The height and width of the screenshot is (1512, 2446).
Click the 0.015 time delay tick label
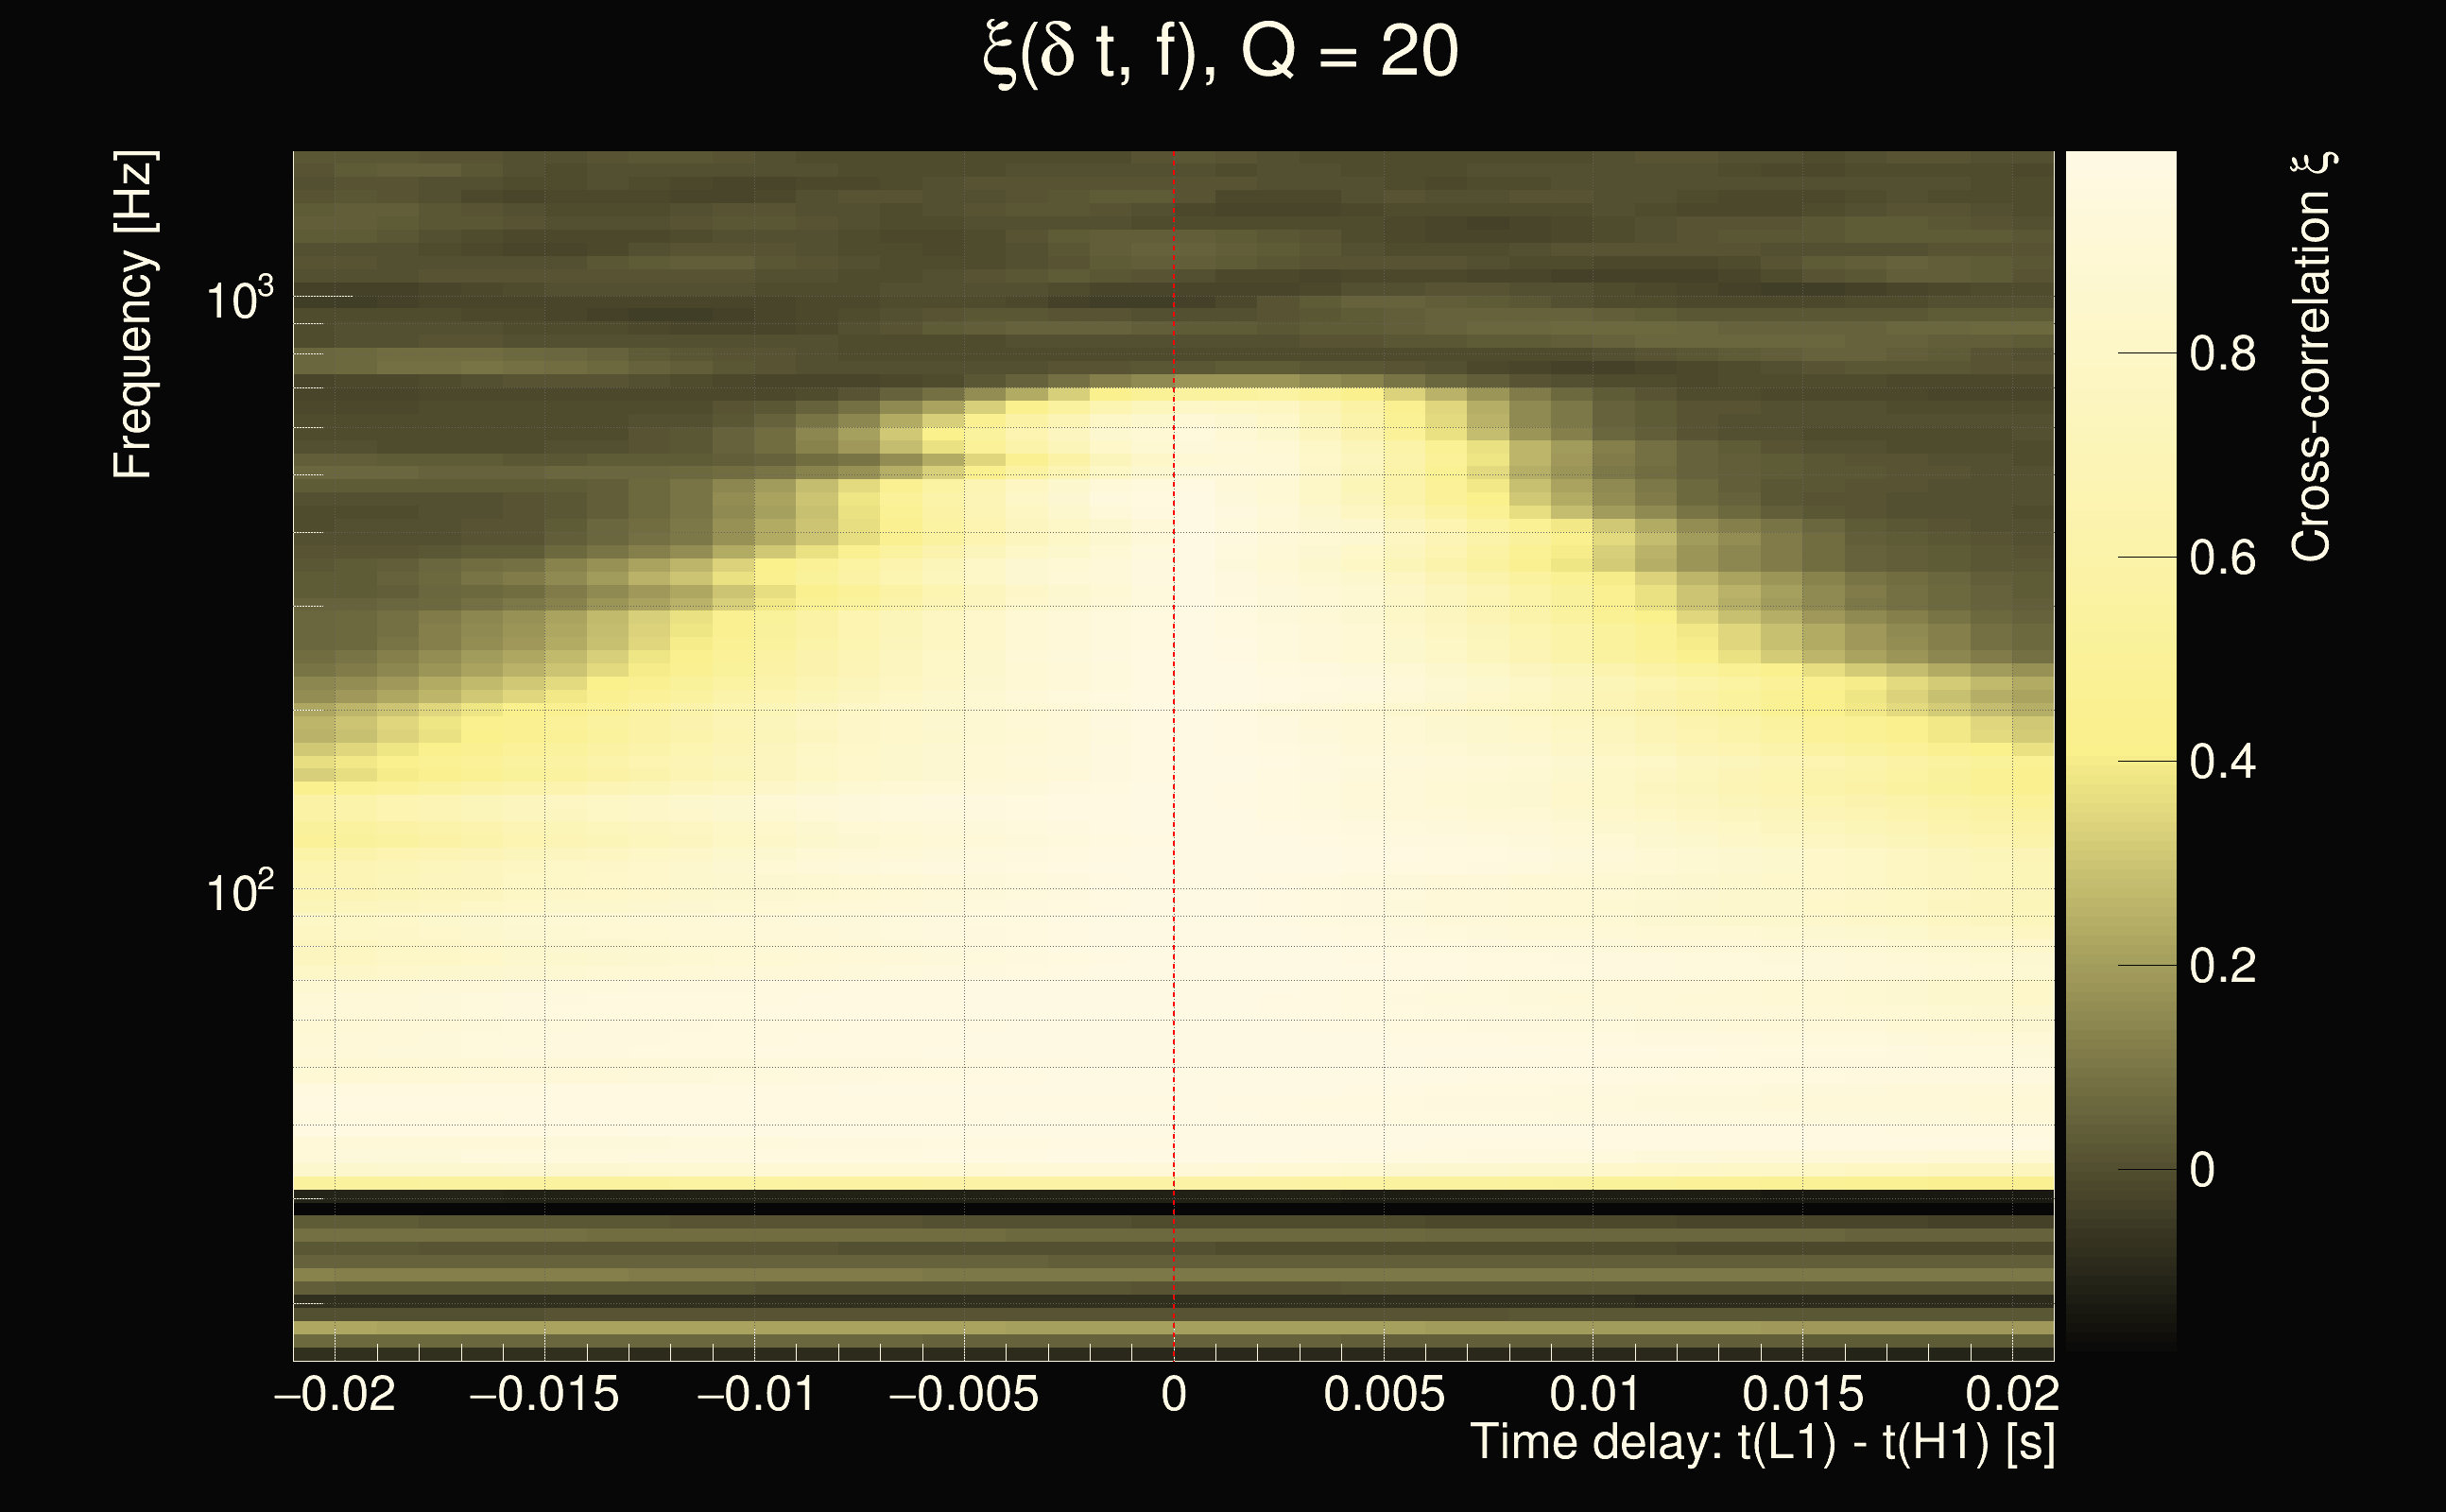pyautogui.click(x=1803, y=1394)
